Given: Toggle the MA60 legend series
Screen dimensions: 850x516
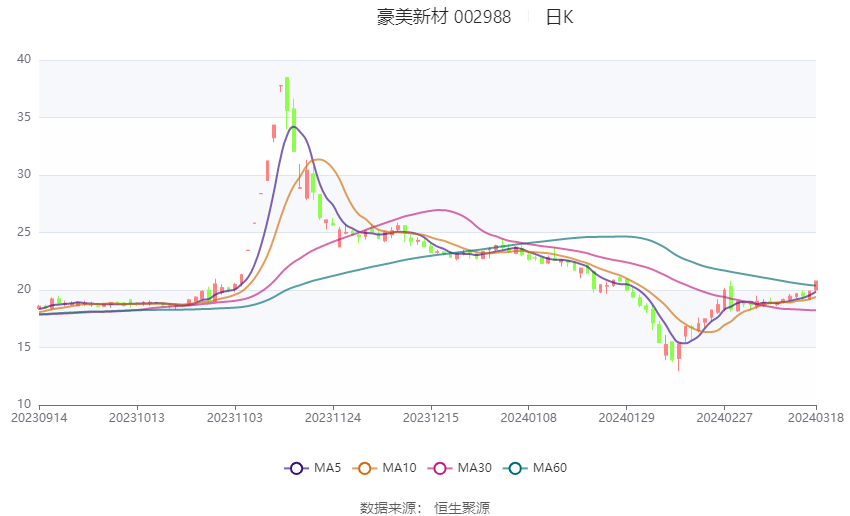Looking at the screenshot, I should pos(535,468).
